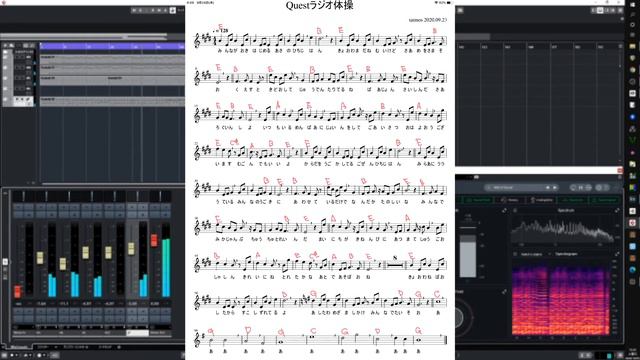Click the Spectrum panel header label
Screen dimensions: 640x360
click(x=566, y=210)
